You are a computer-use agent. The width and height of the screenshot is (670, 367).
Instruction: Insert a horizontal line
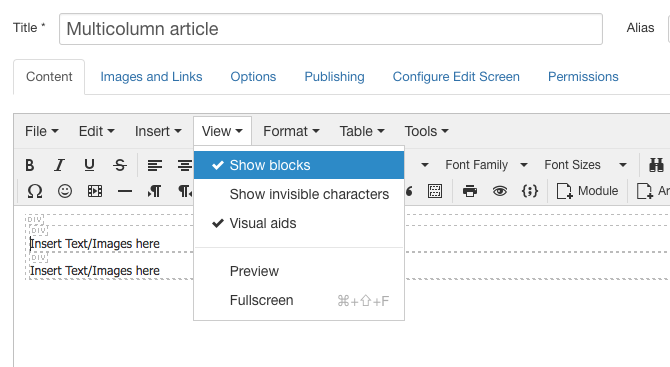(x=125, y=191)
